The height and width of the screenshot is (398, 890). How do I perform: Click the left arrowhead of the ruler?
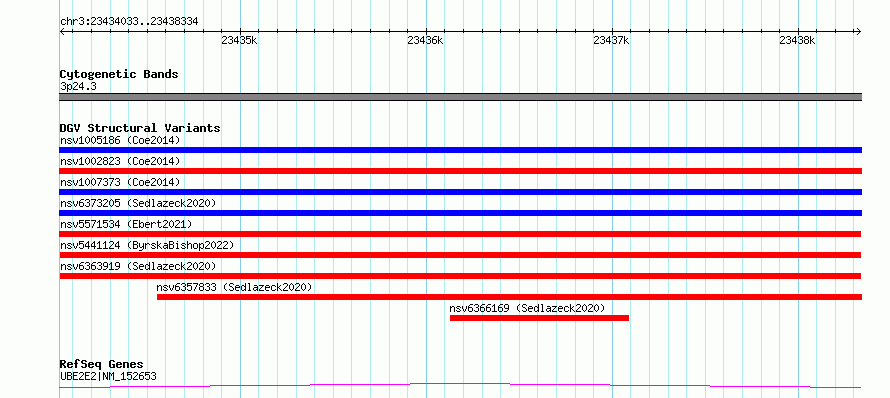[x=62, y=32]
